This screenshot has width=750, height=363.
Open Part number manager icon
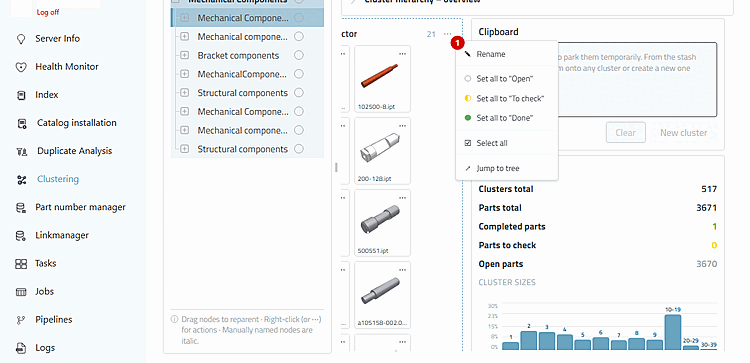coord(21,208)
